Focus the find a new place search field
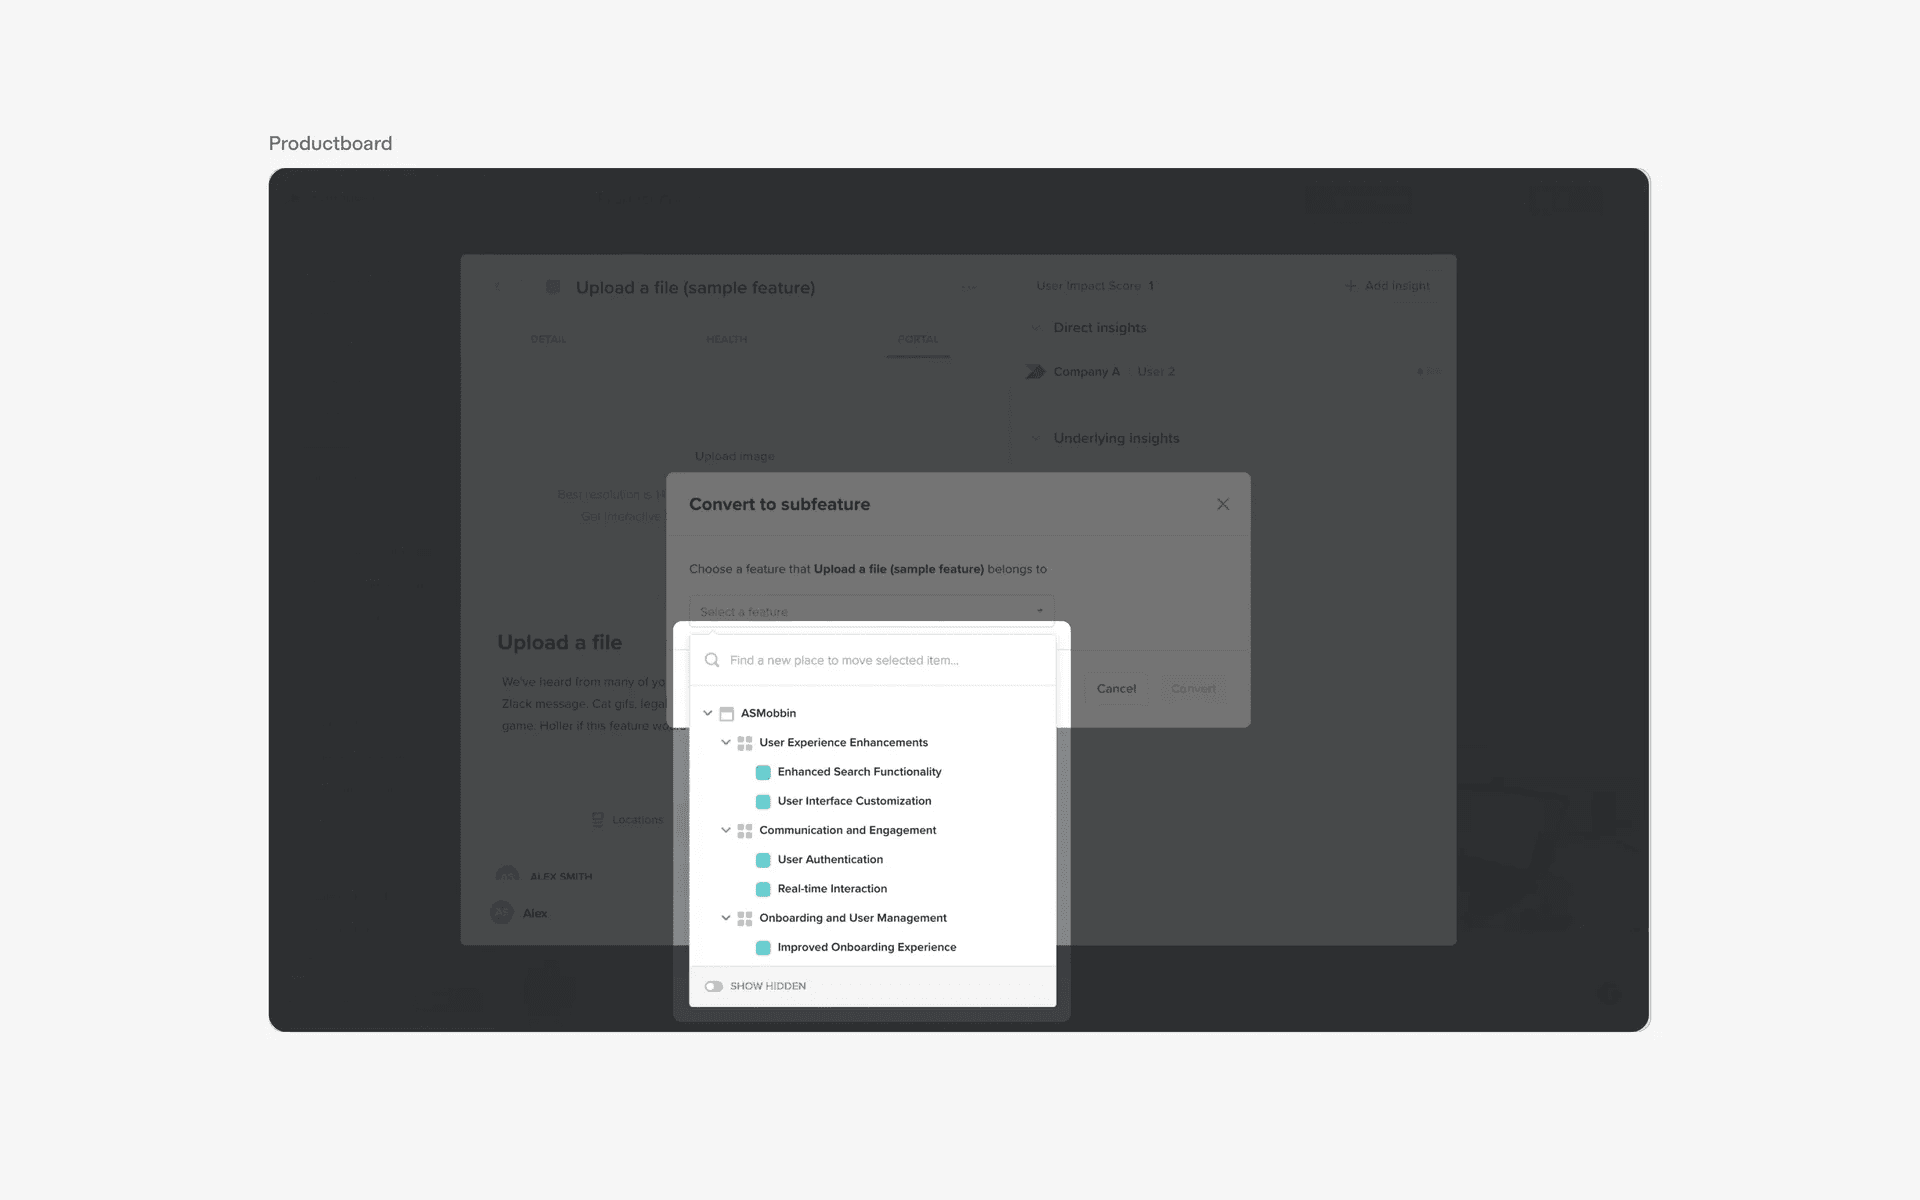 pos(880,660)
